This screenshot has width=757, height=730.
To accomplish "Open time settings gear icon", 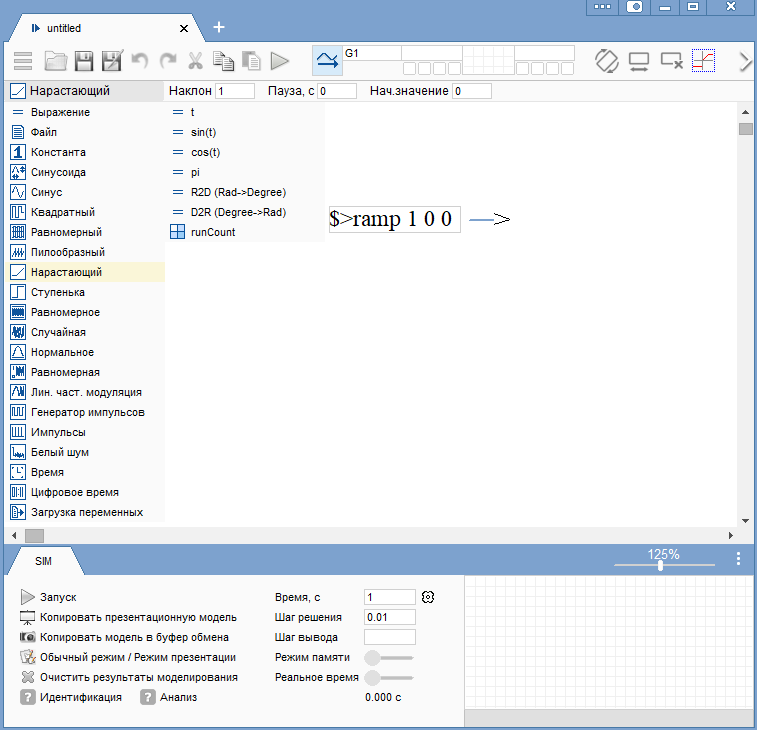I will 428,597.
